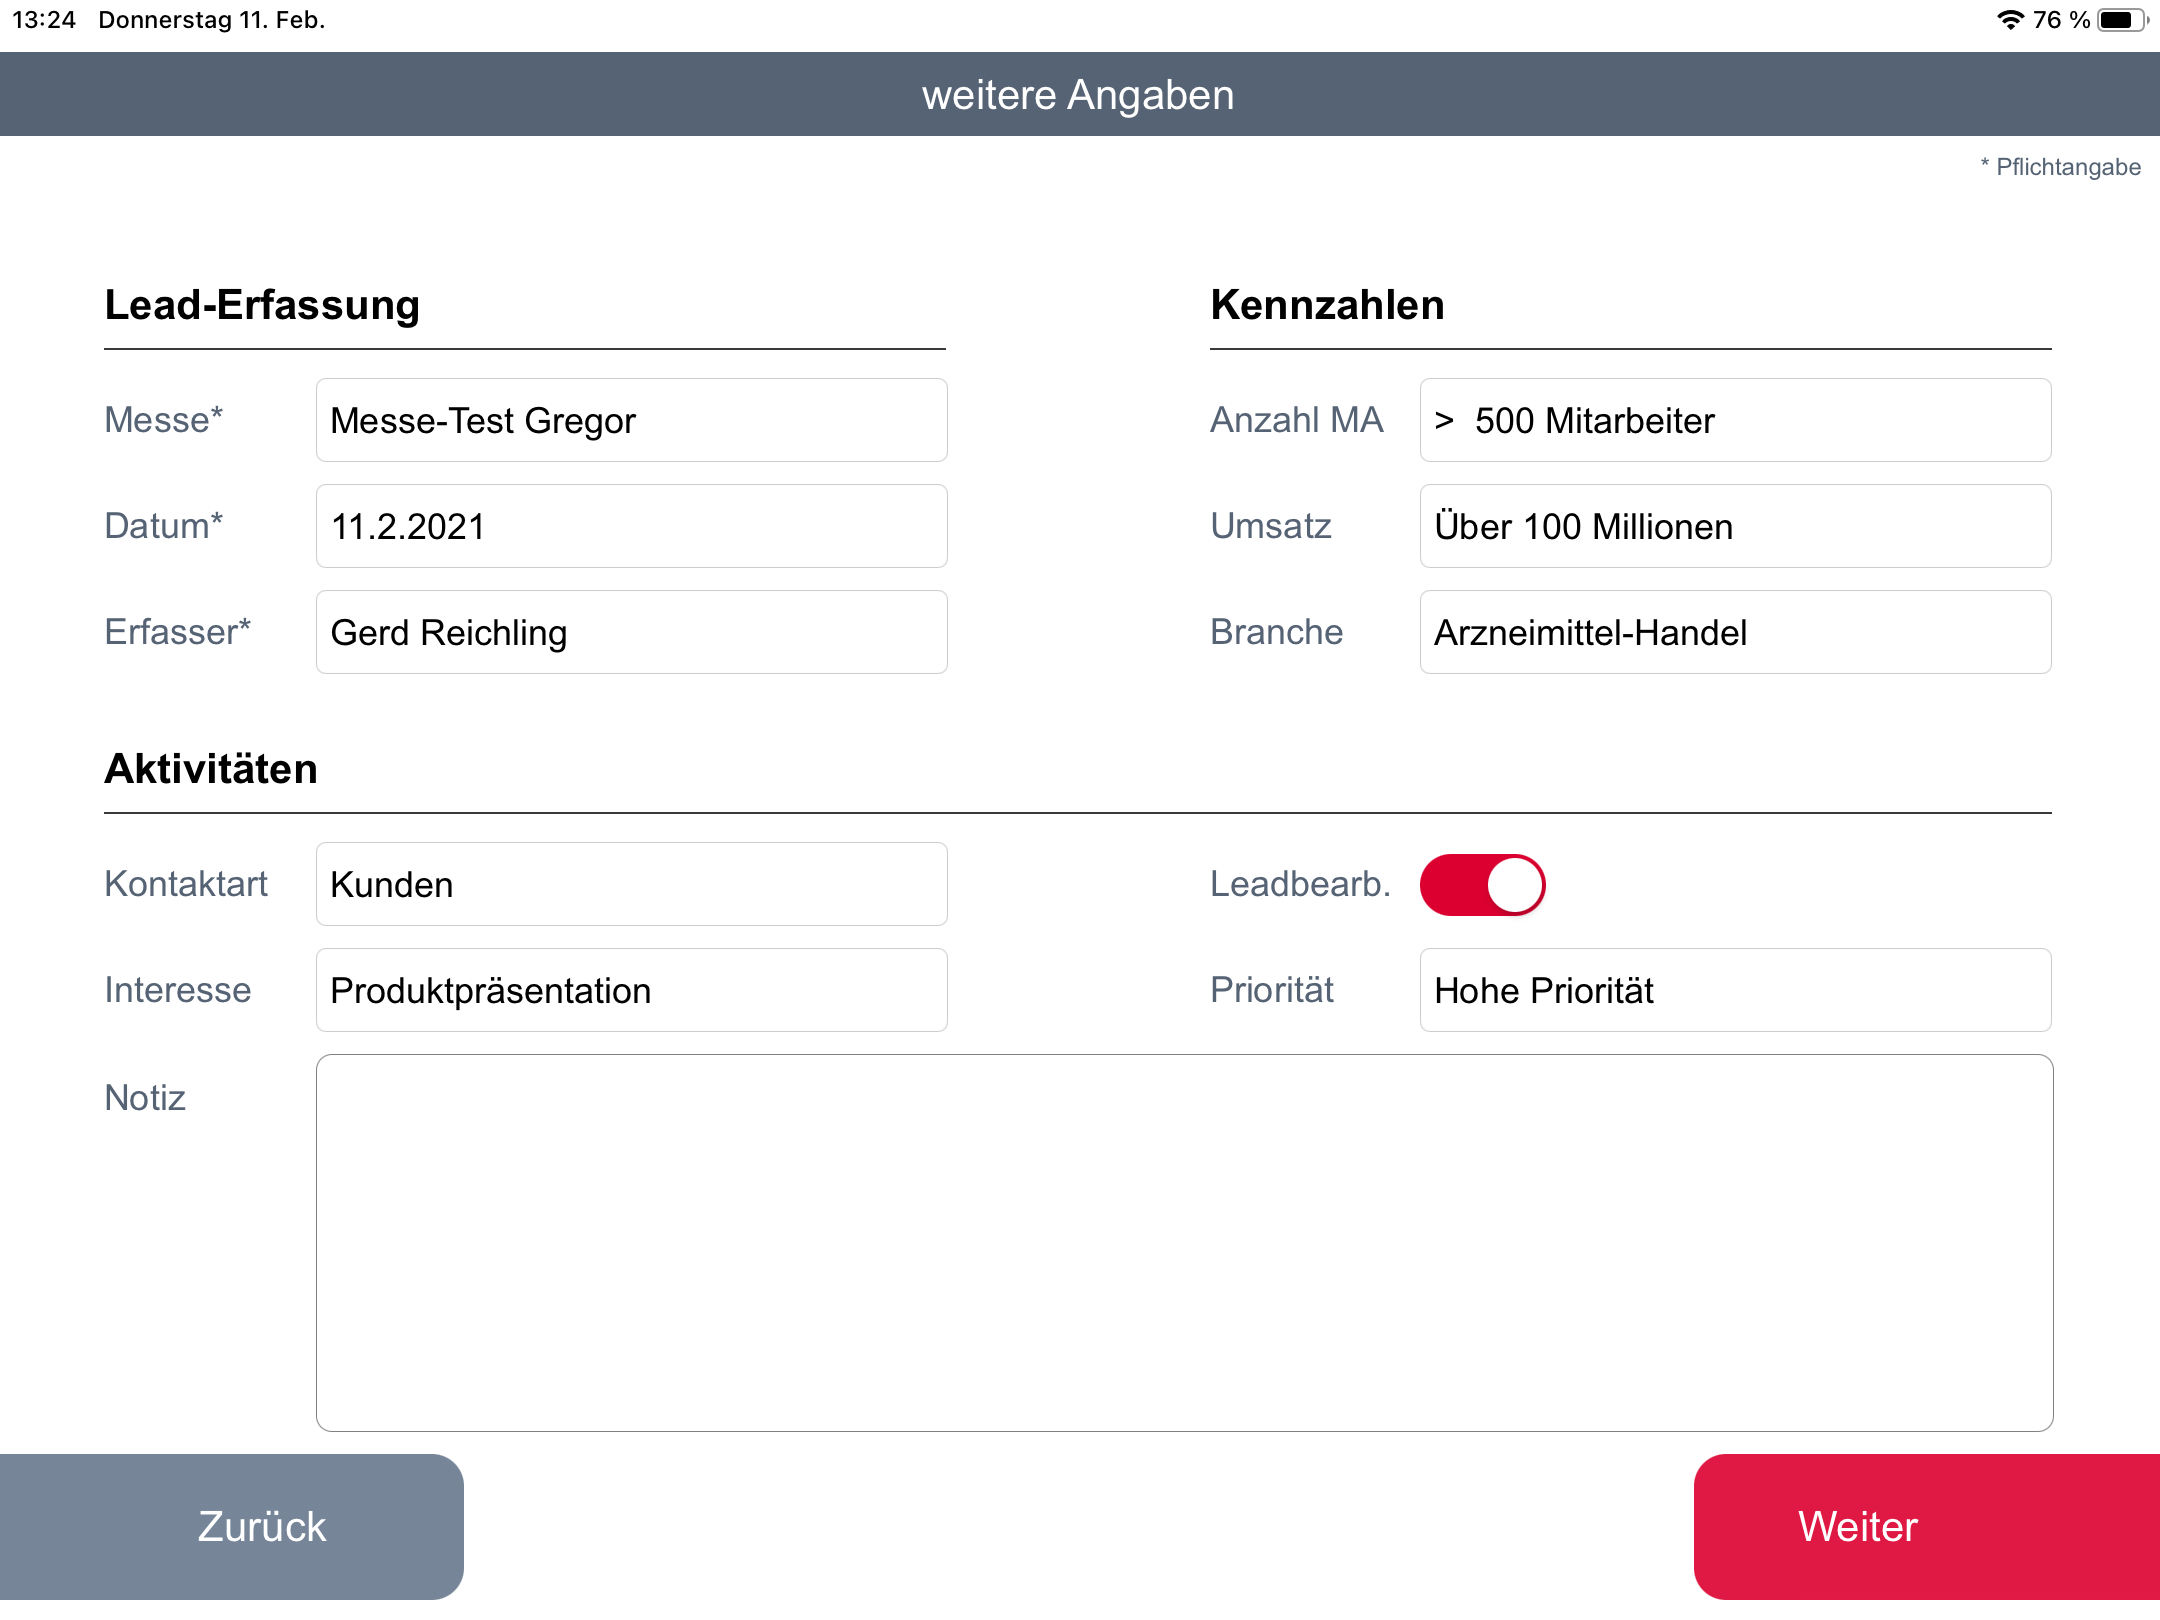2160x1620 pixels.
Task: Tap the weitere Angaben header bar
Action: tap(1078, 95)
